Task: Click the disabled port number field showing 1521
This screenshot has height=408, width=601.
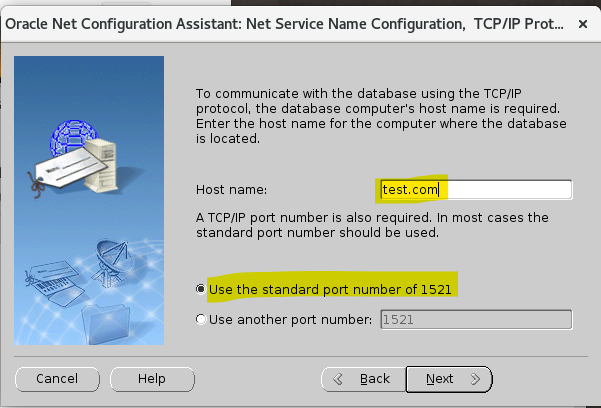Action: coord(476,319)
